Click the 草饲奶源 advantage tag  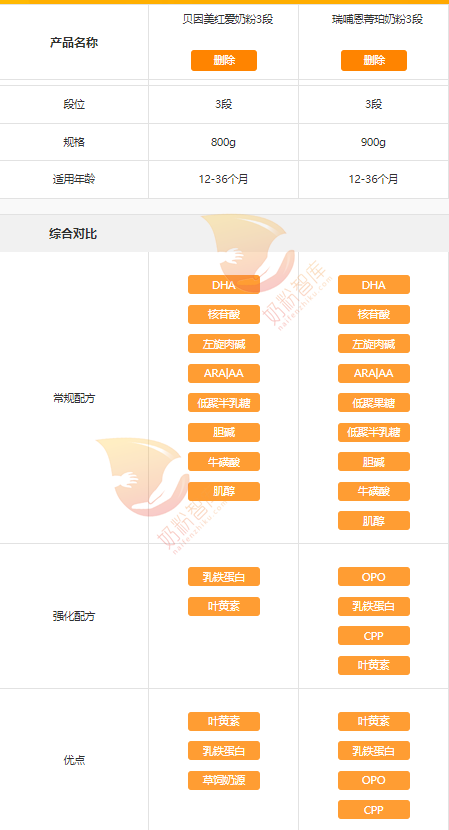tap(224, 780)
